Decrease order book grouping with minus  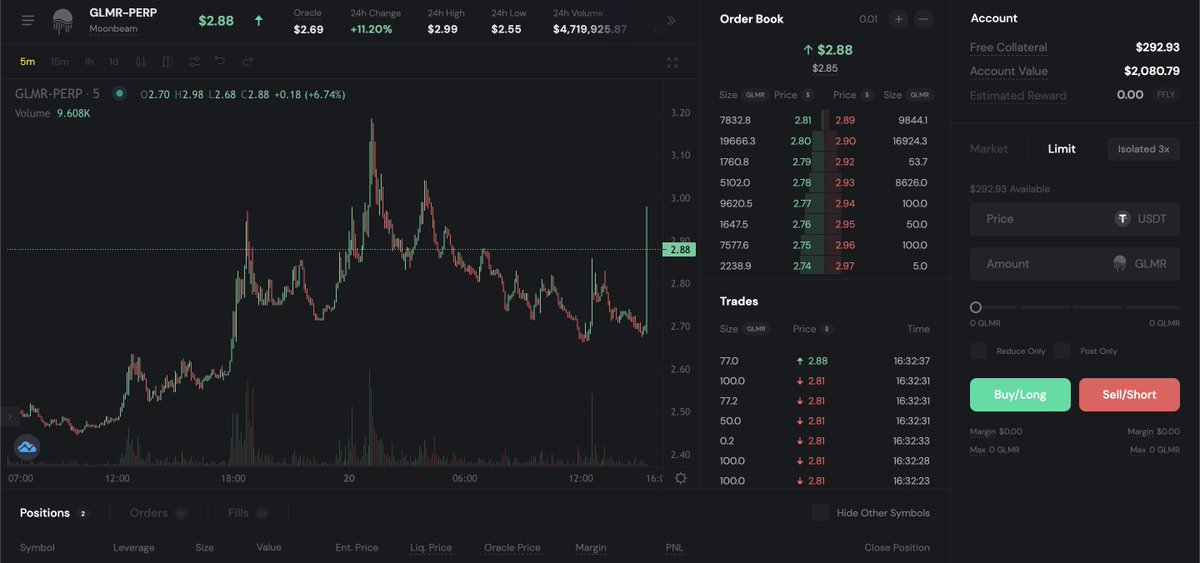pyautogui.click(x=924, y=19)
